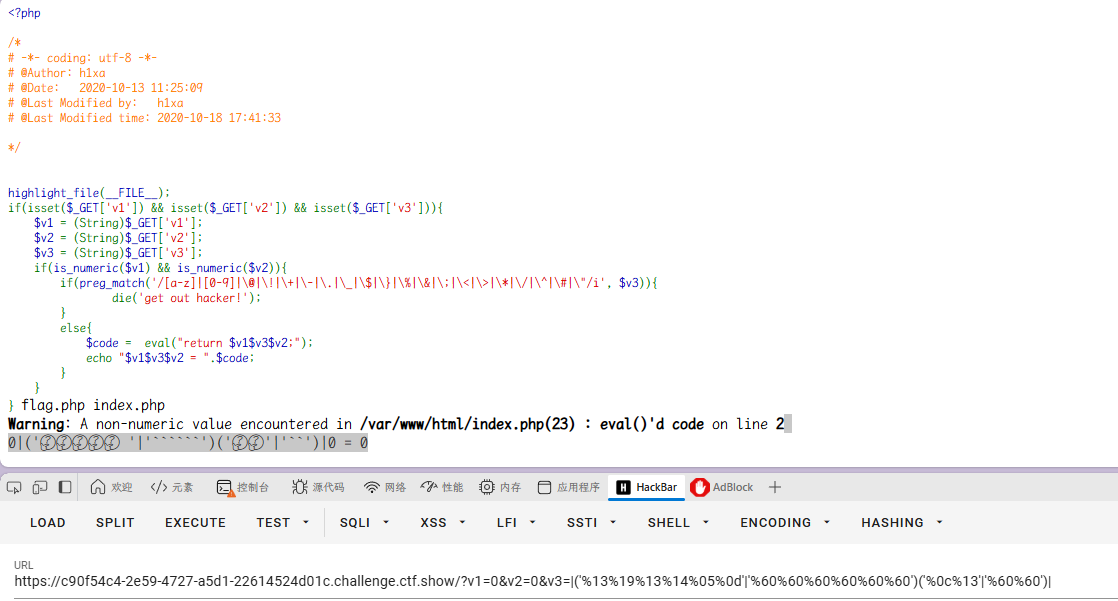Click the non-numeric value Warning message
The height and width of the screenshot is (601, 1118).
coord(396,424)
